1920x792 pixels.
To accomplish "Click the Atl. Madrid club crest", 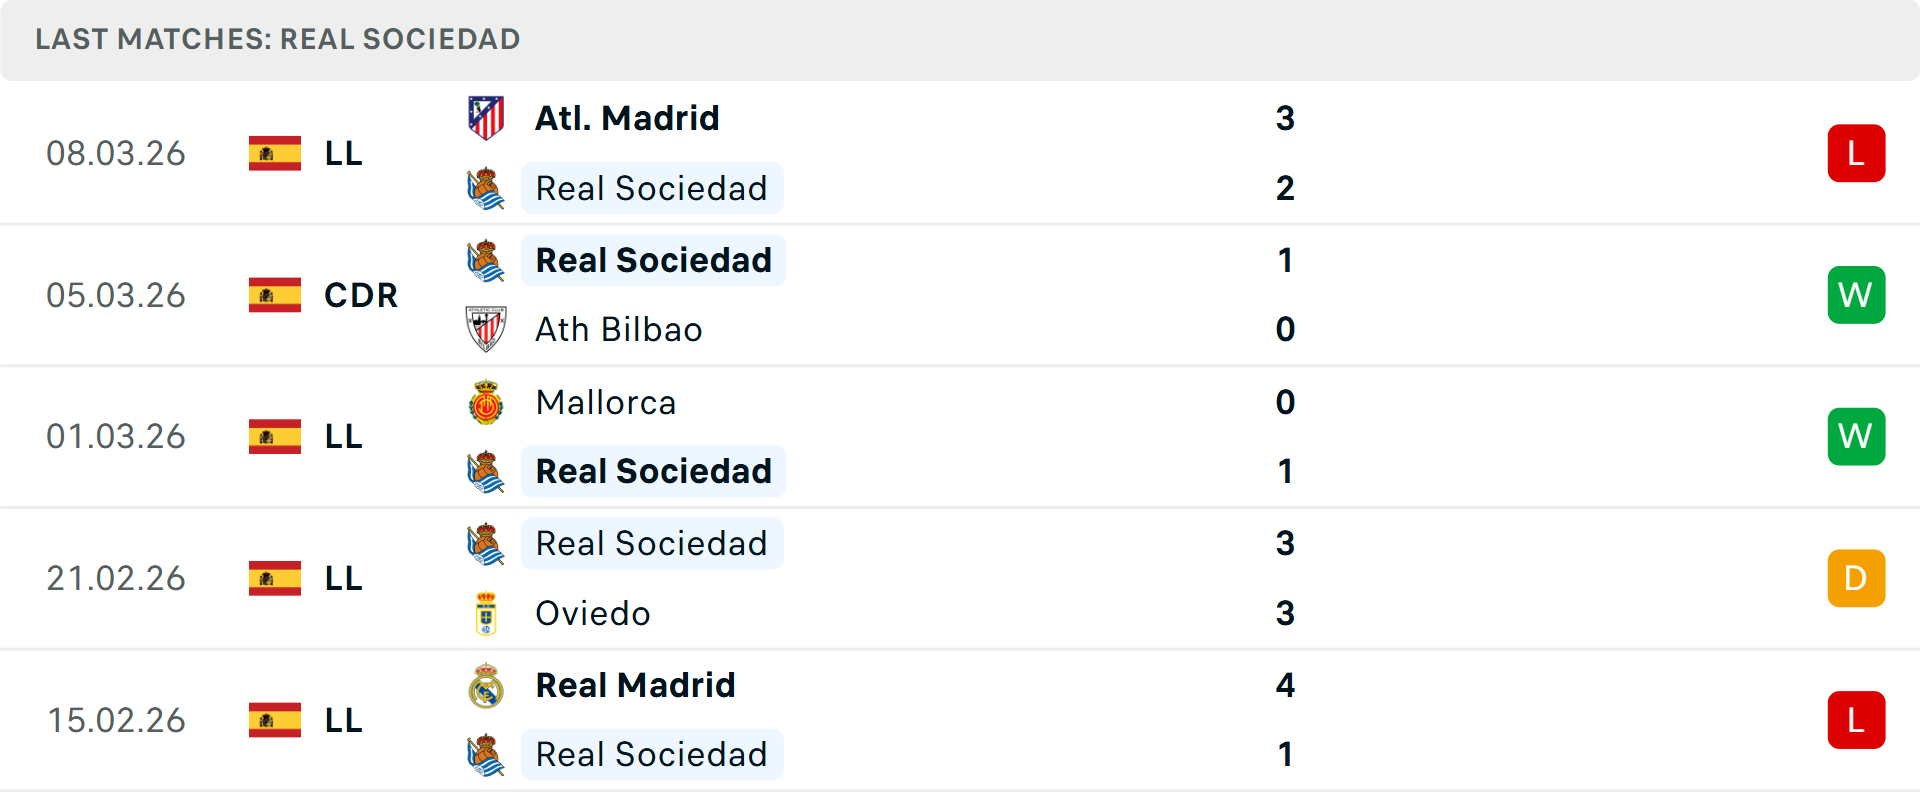I will click(x=485, y=117).
